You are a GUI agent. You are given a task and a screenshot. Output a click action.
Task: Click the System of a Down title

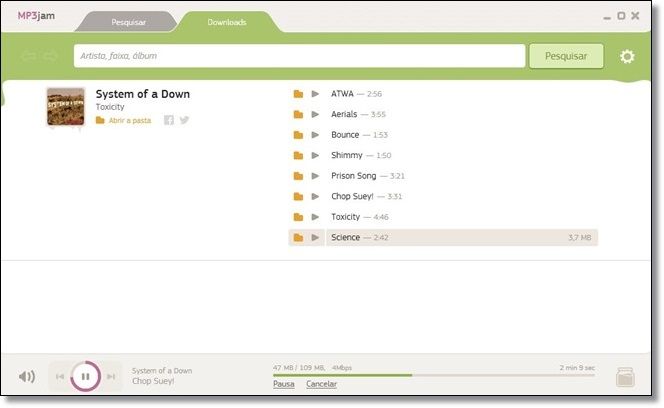(x=143, y=94)
